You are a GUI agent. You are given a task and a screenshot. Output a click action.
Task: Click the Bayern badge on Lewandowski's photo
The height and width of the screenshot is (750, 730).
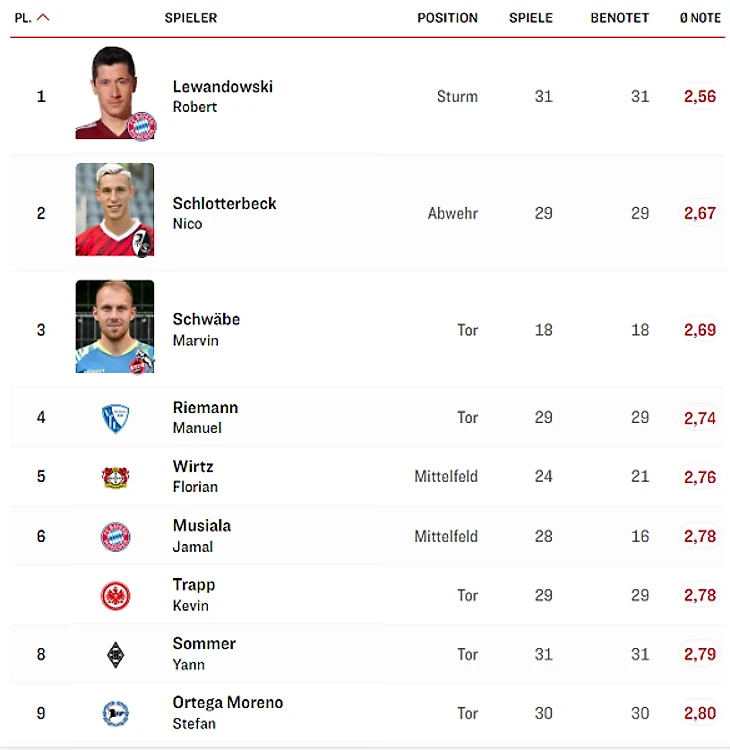tap(142, 126)
